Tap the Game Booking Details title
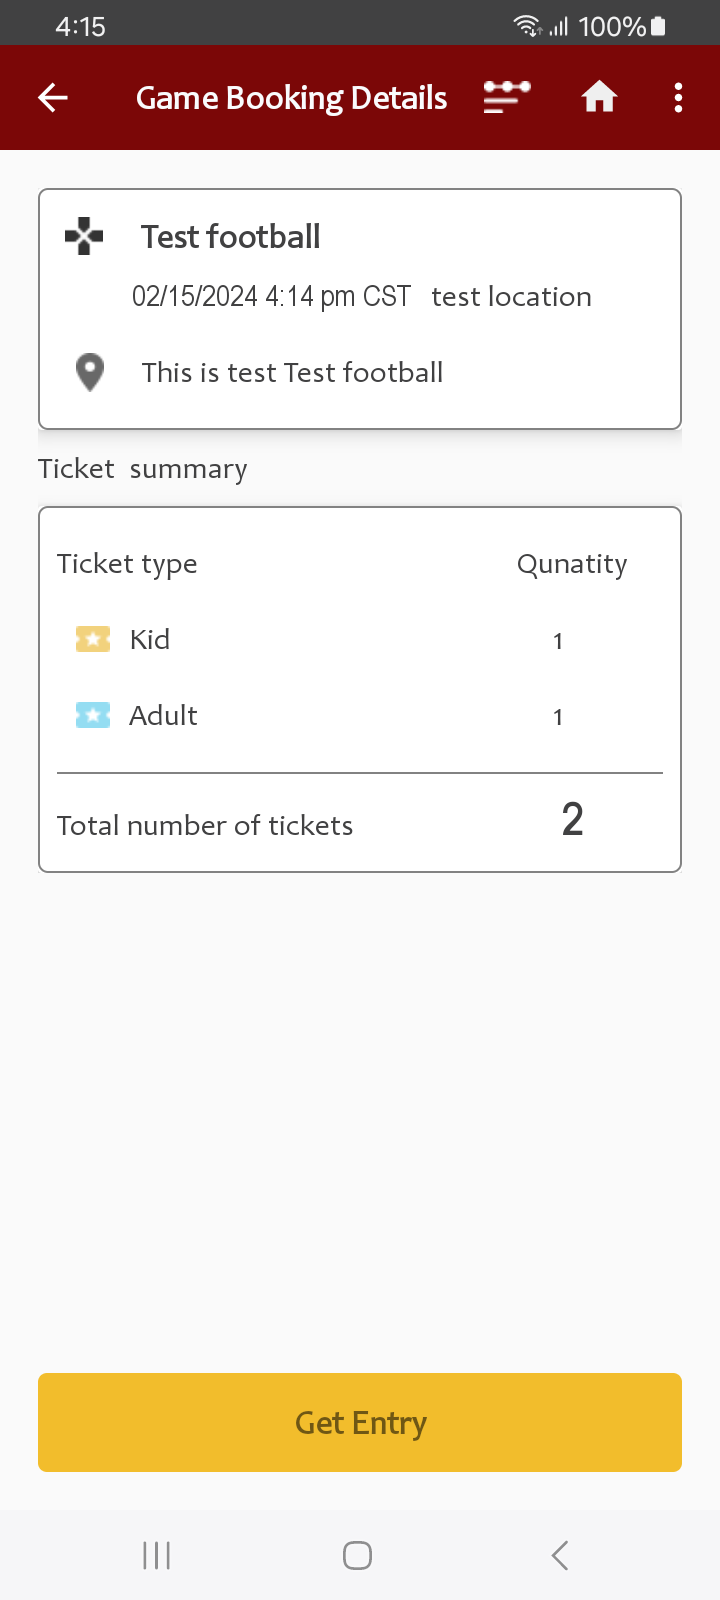Viewport: 720px width, 1600px height. (291, 98)
